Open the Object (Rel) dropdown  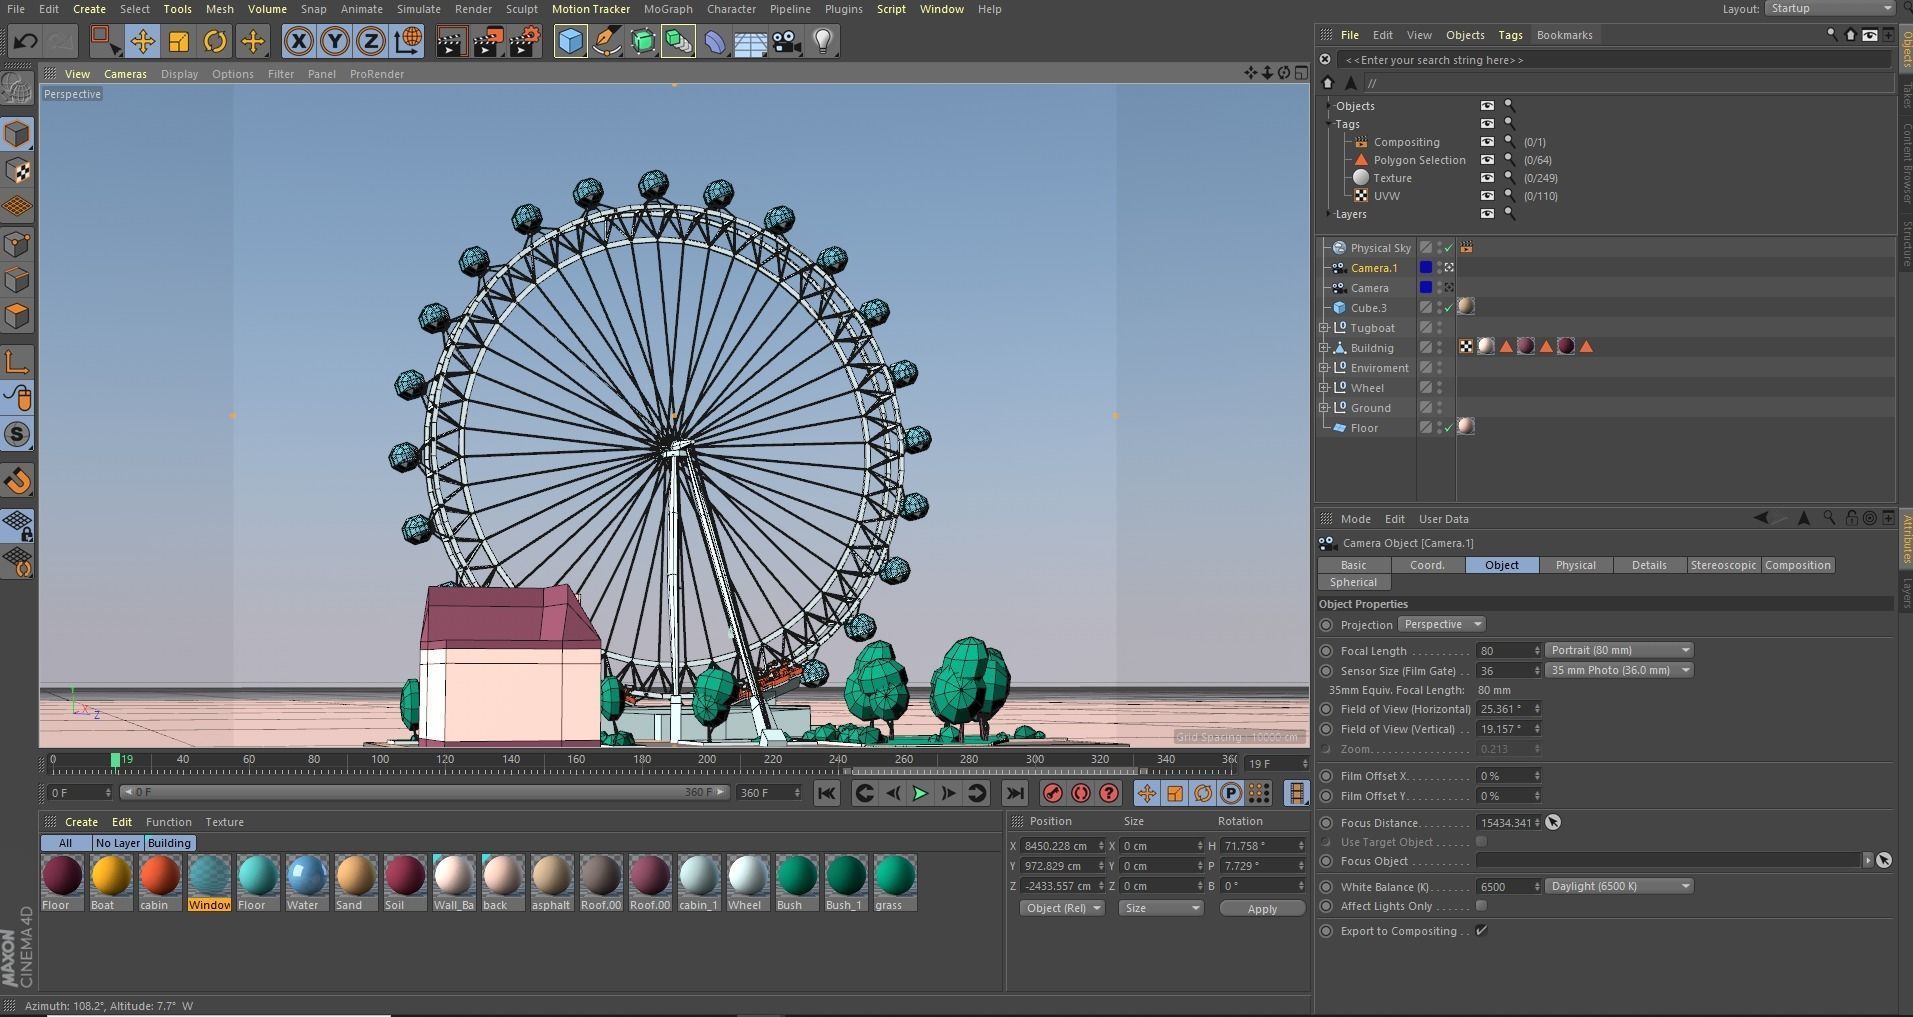point(1062,908)
